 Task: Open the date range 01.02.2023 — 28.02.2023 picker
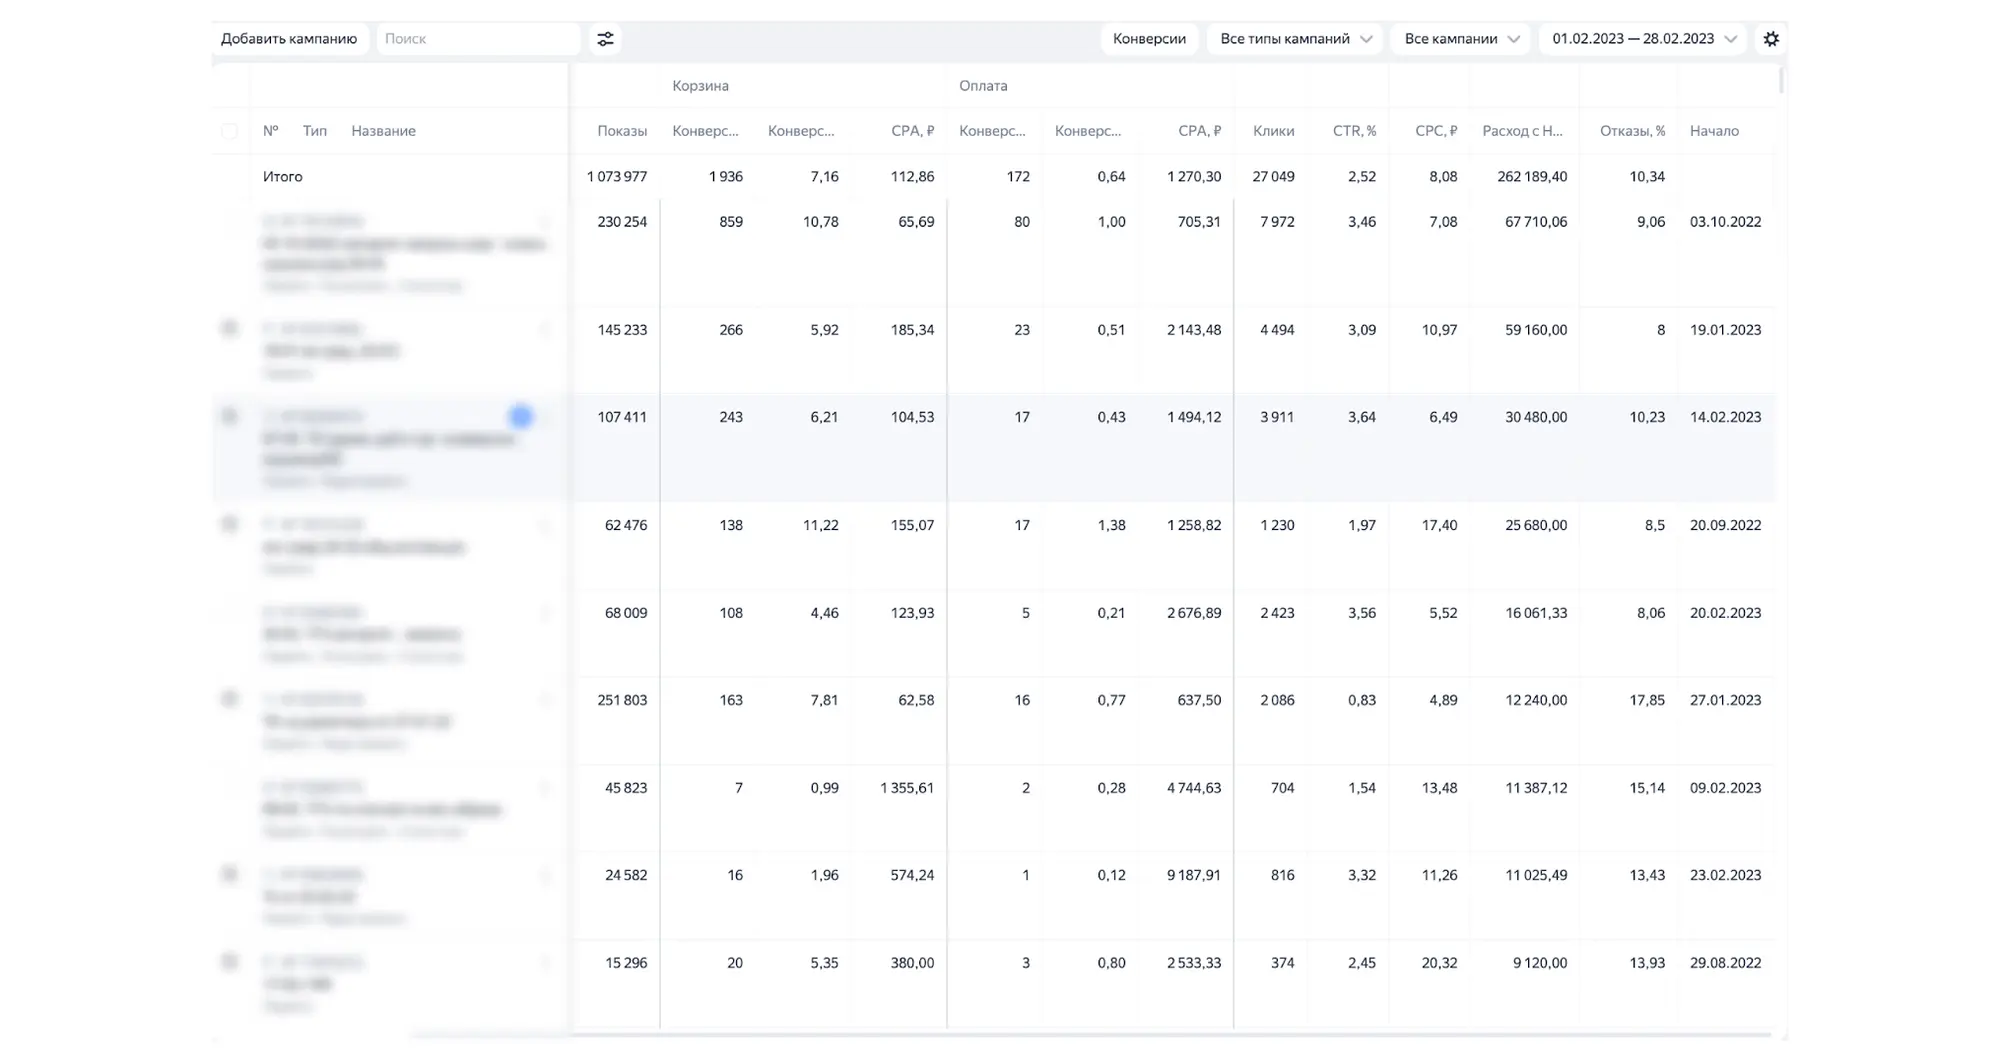[x=1643, y=39]
